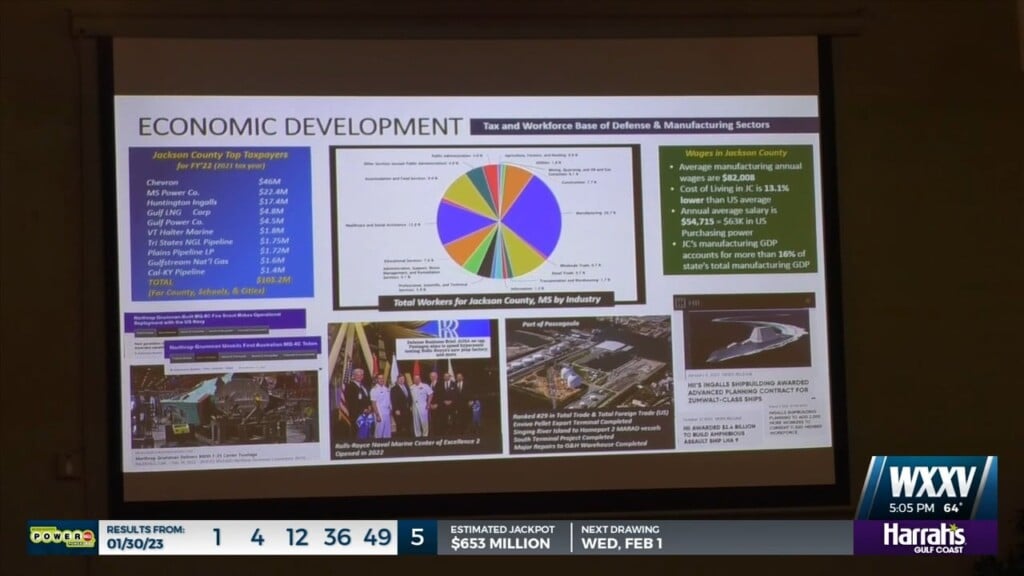The width and height of the screenshot is (1024, 576).
Task: Click the 'Rolls-Royce Naval Marine Center' caption
Action: point(408,447)
